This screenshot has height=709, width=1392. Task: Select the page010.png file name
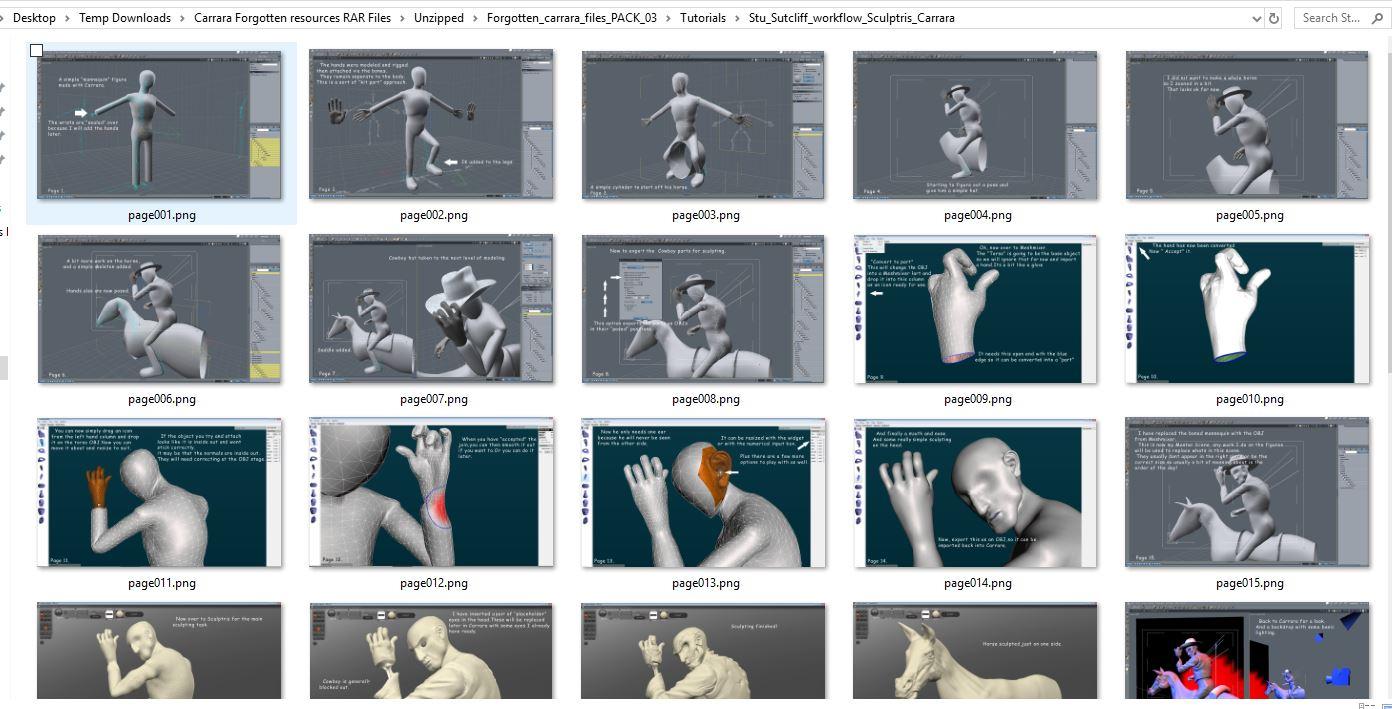(1250, 399)
